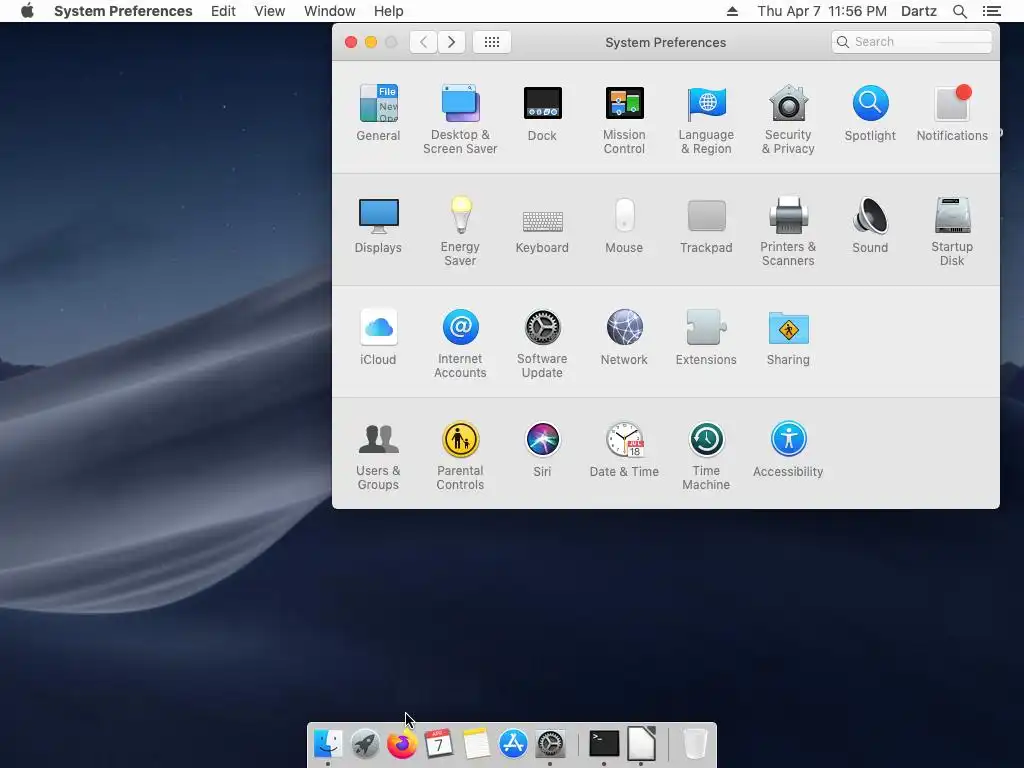Click the forward navigation arrow button
Viewport: 1024px width, 768px height.
pos(451,42)
